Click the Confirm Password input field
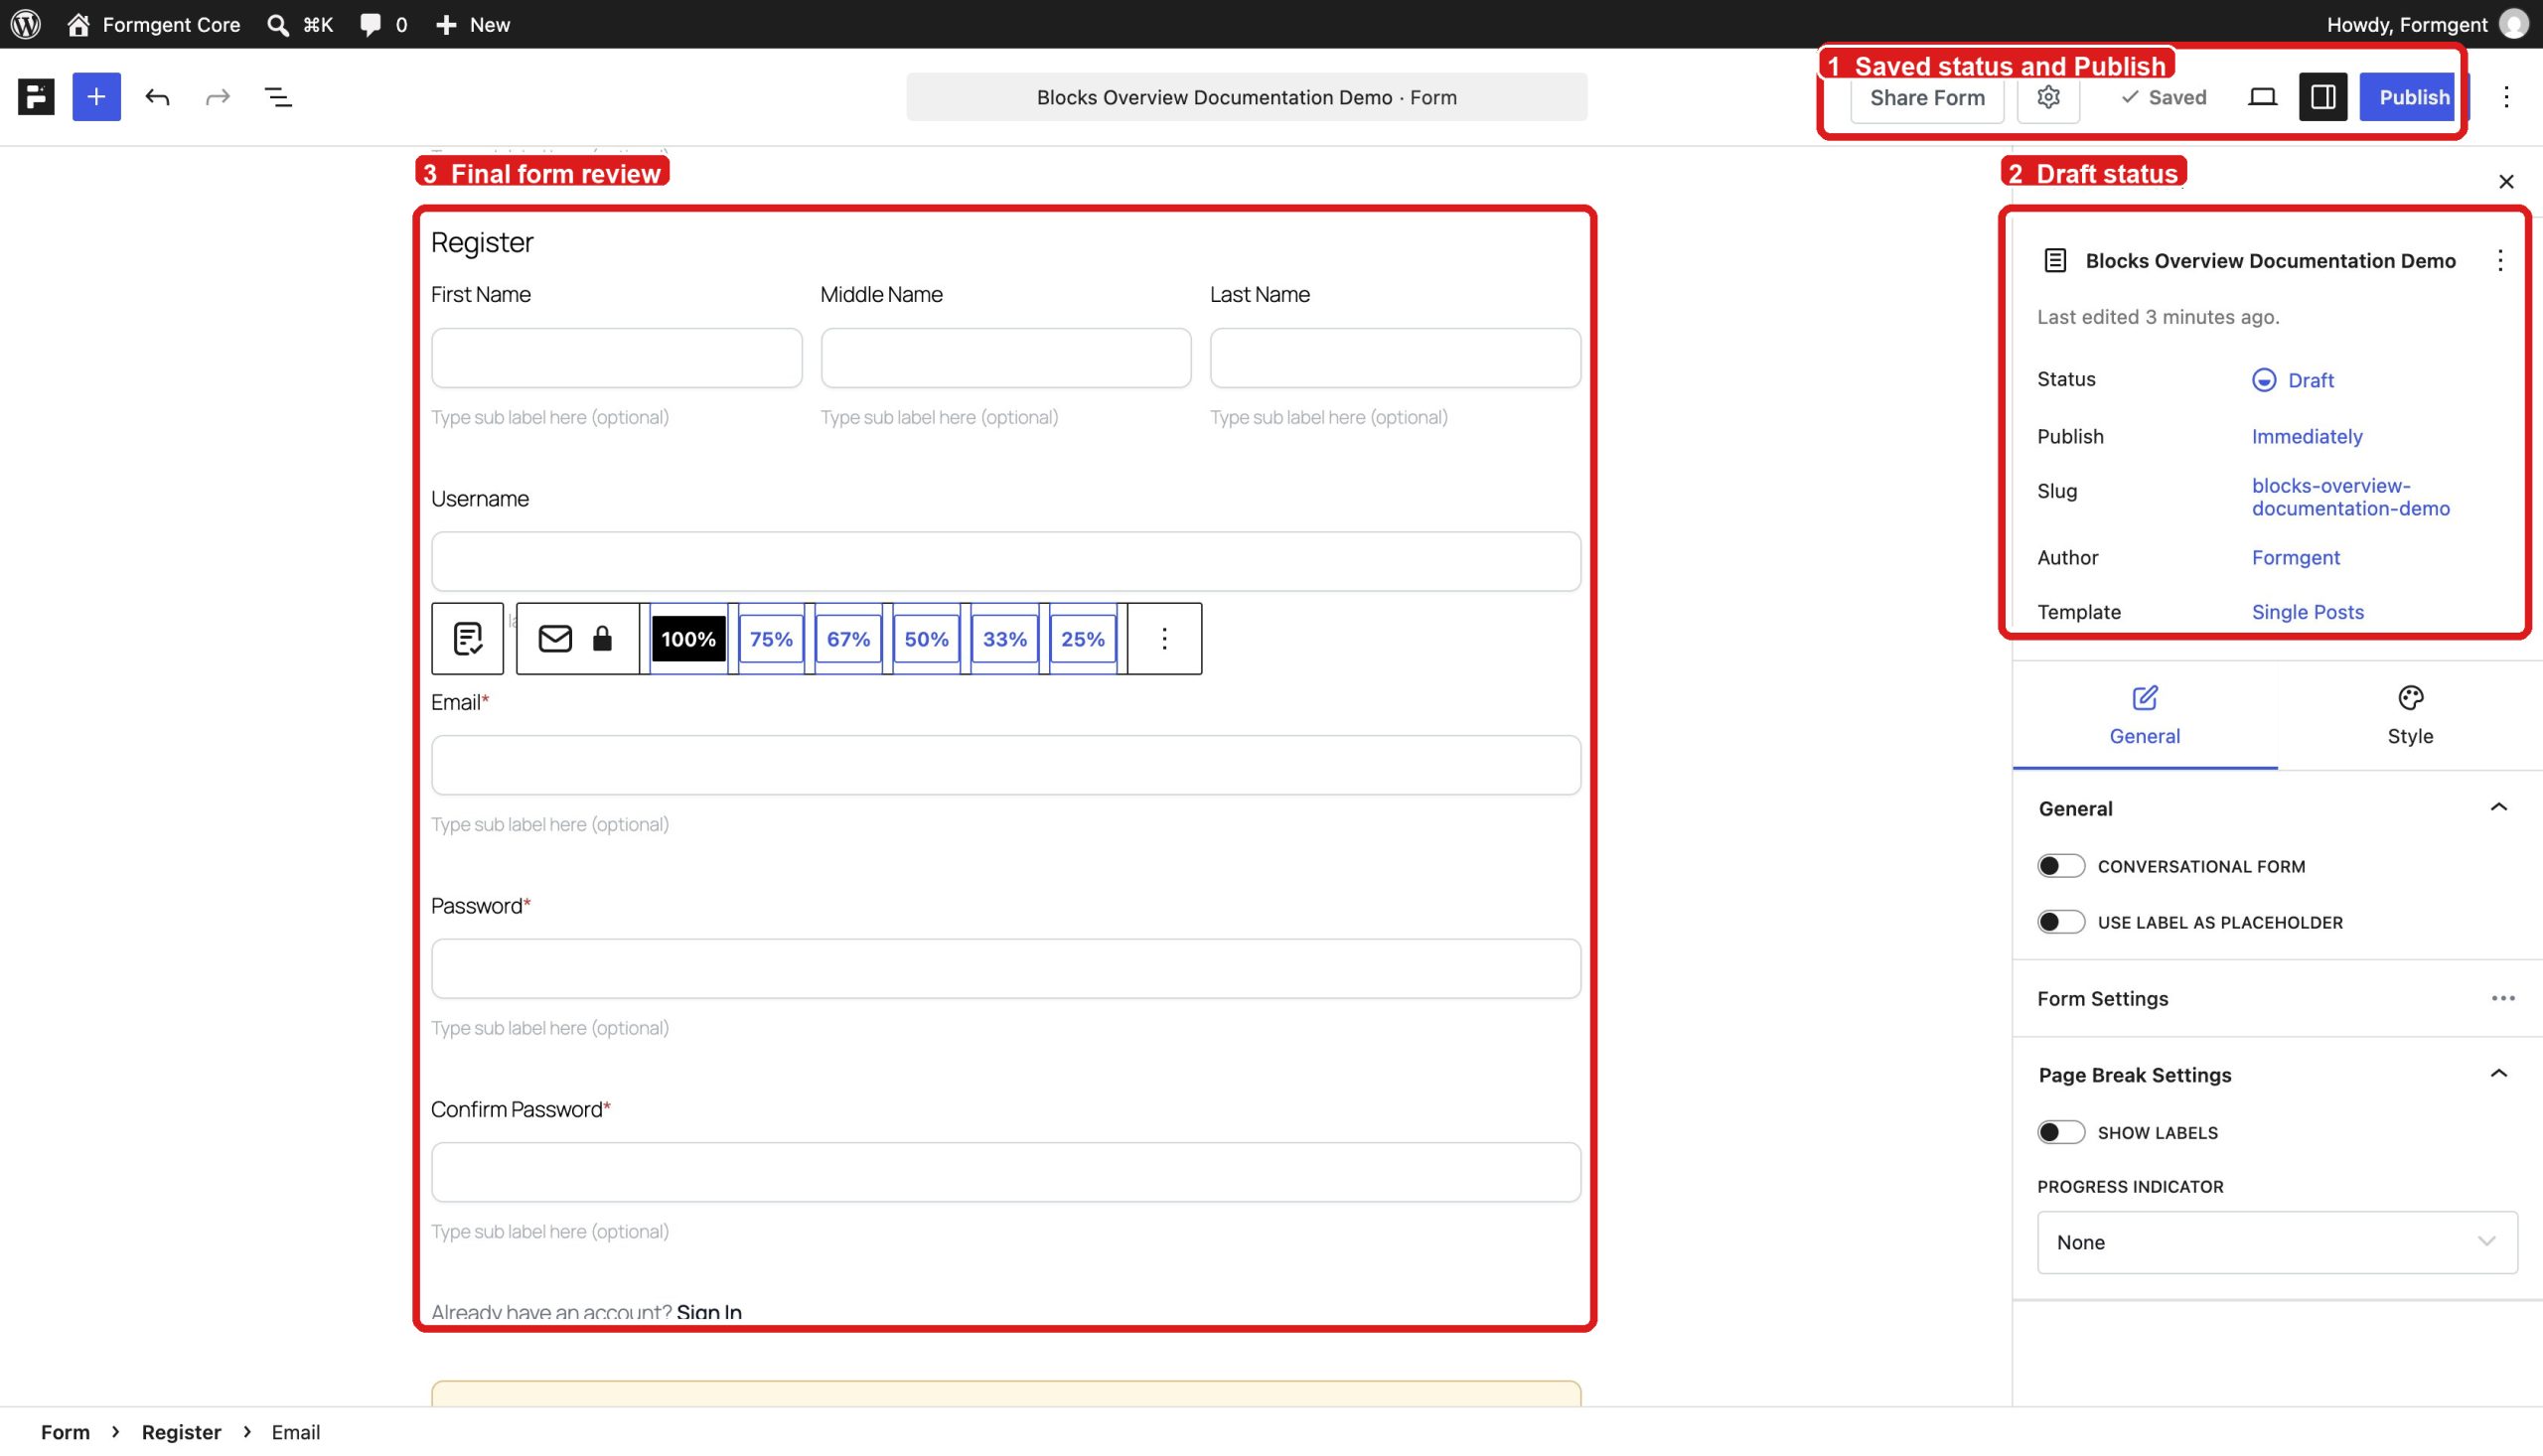2543x1456 pixels. coord(1005,1172)
